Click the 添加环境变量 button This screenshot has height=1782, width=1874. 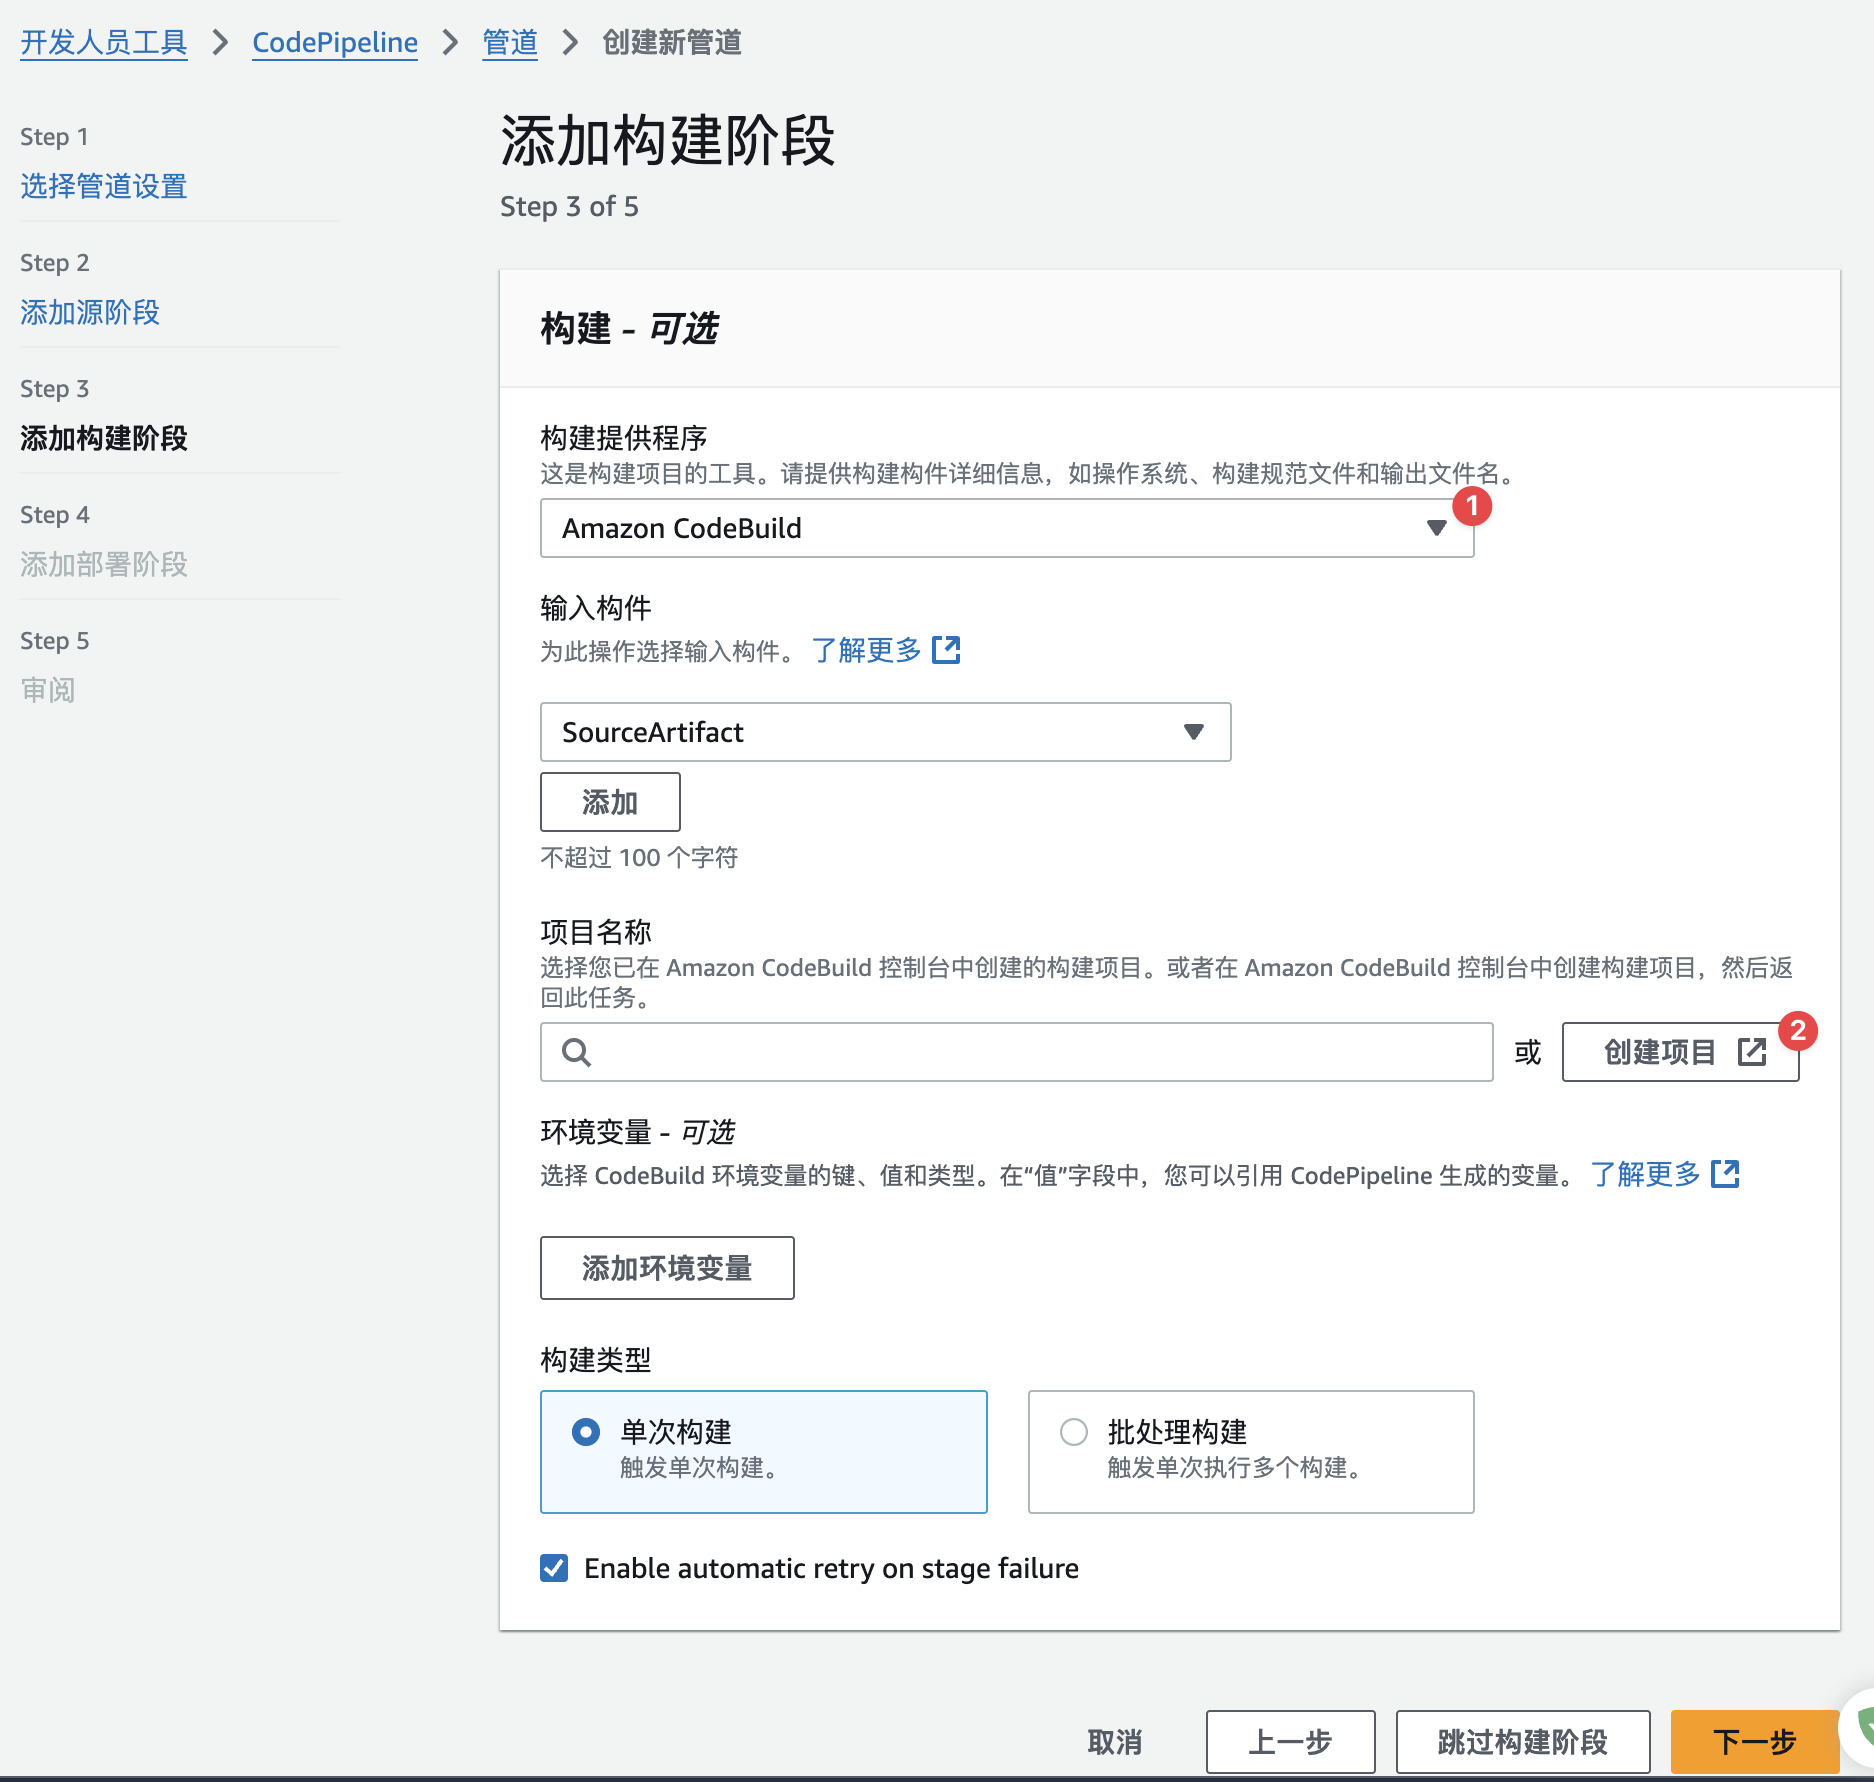[667, 1268]
